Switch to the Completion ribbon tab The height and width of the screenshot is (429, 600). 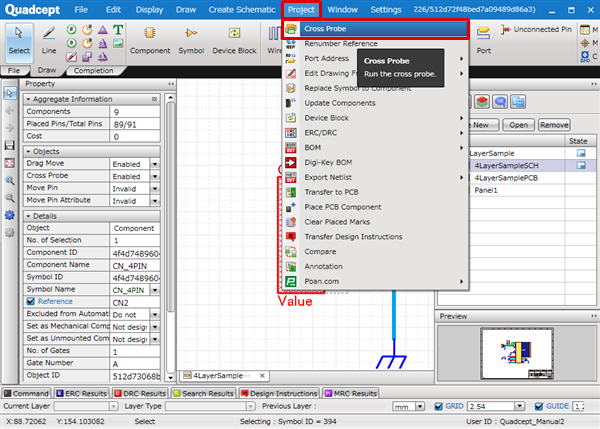click(x=93, y=70)
